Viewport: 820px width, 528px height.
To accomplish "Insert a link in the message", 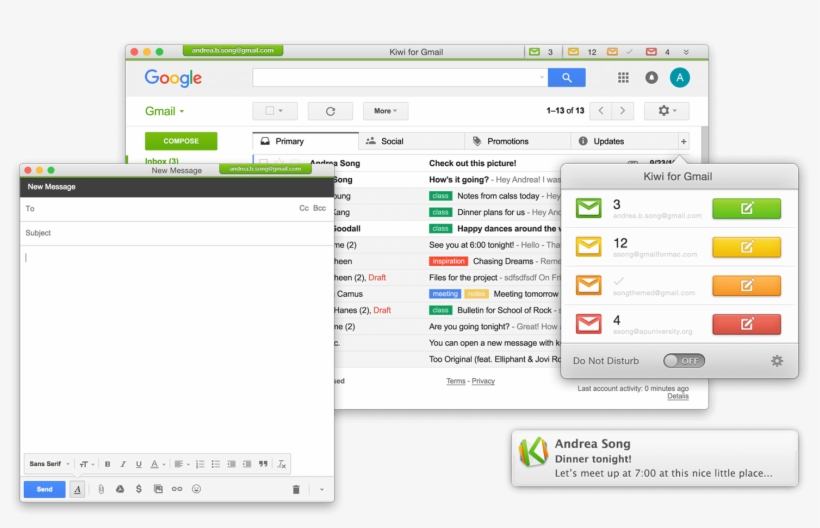I will pos(177,489).
